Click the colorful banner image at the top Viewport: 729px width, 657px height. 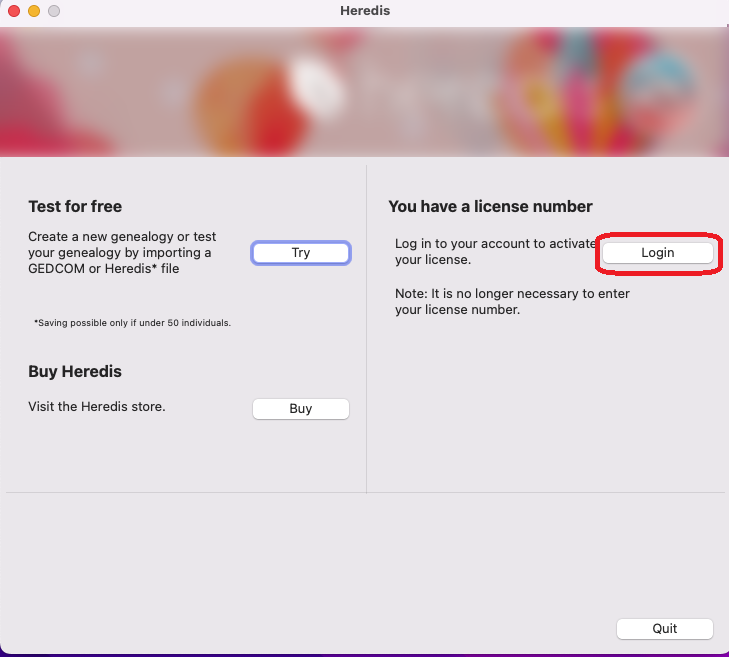[364, 92]
